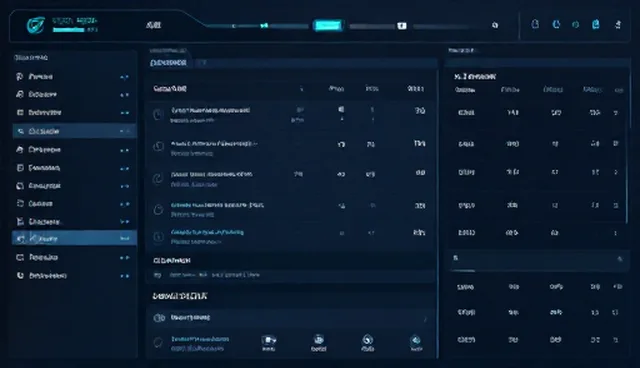Click the cyan circular app logo
Screen dimensions: 640x368
pyautogui.click(x=36, y=25)
